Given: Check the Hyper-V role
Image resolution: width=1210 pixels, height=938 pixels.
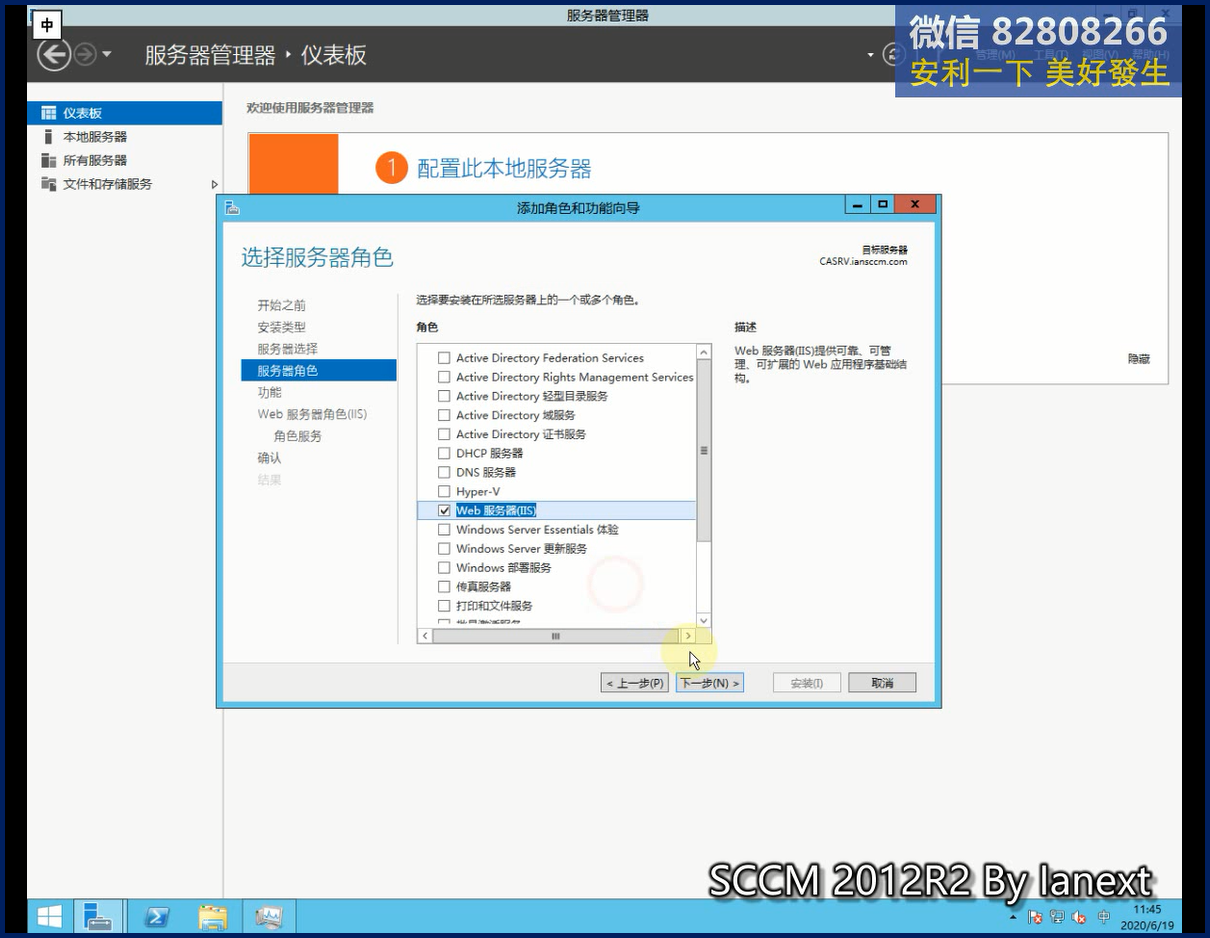Looking at the screenshot, I should coord(444,491).
